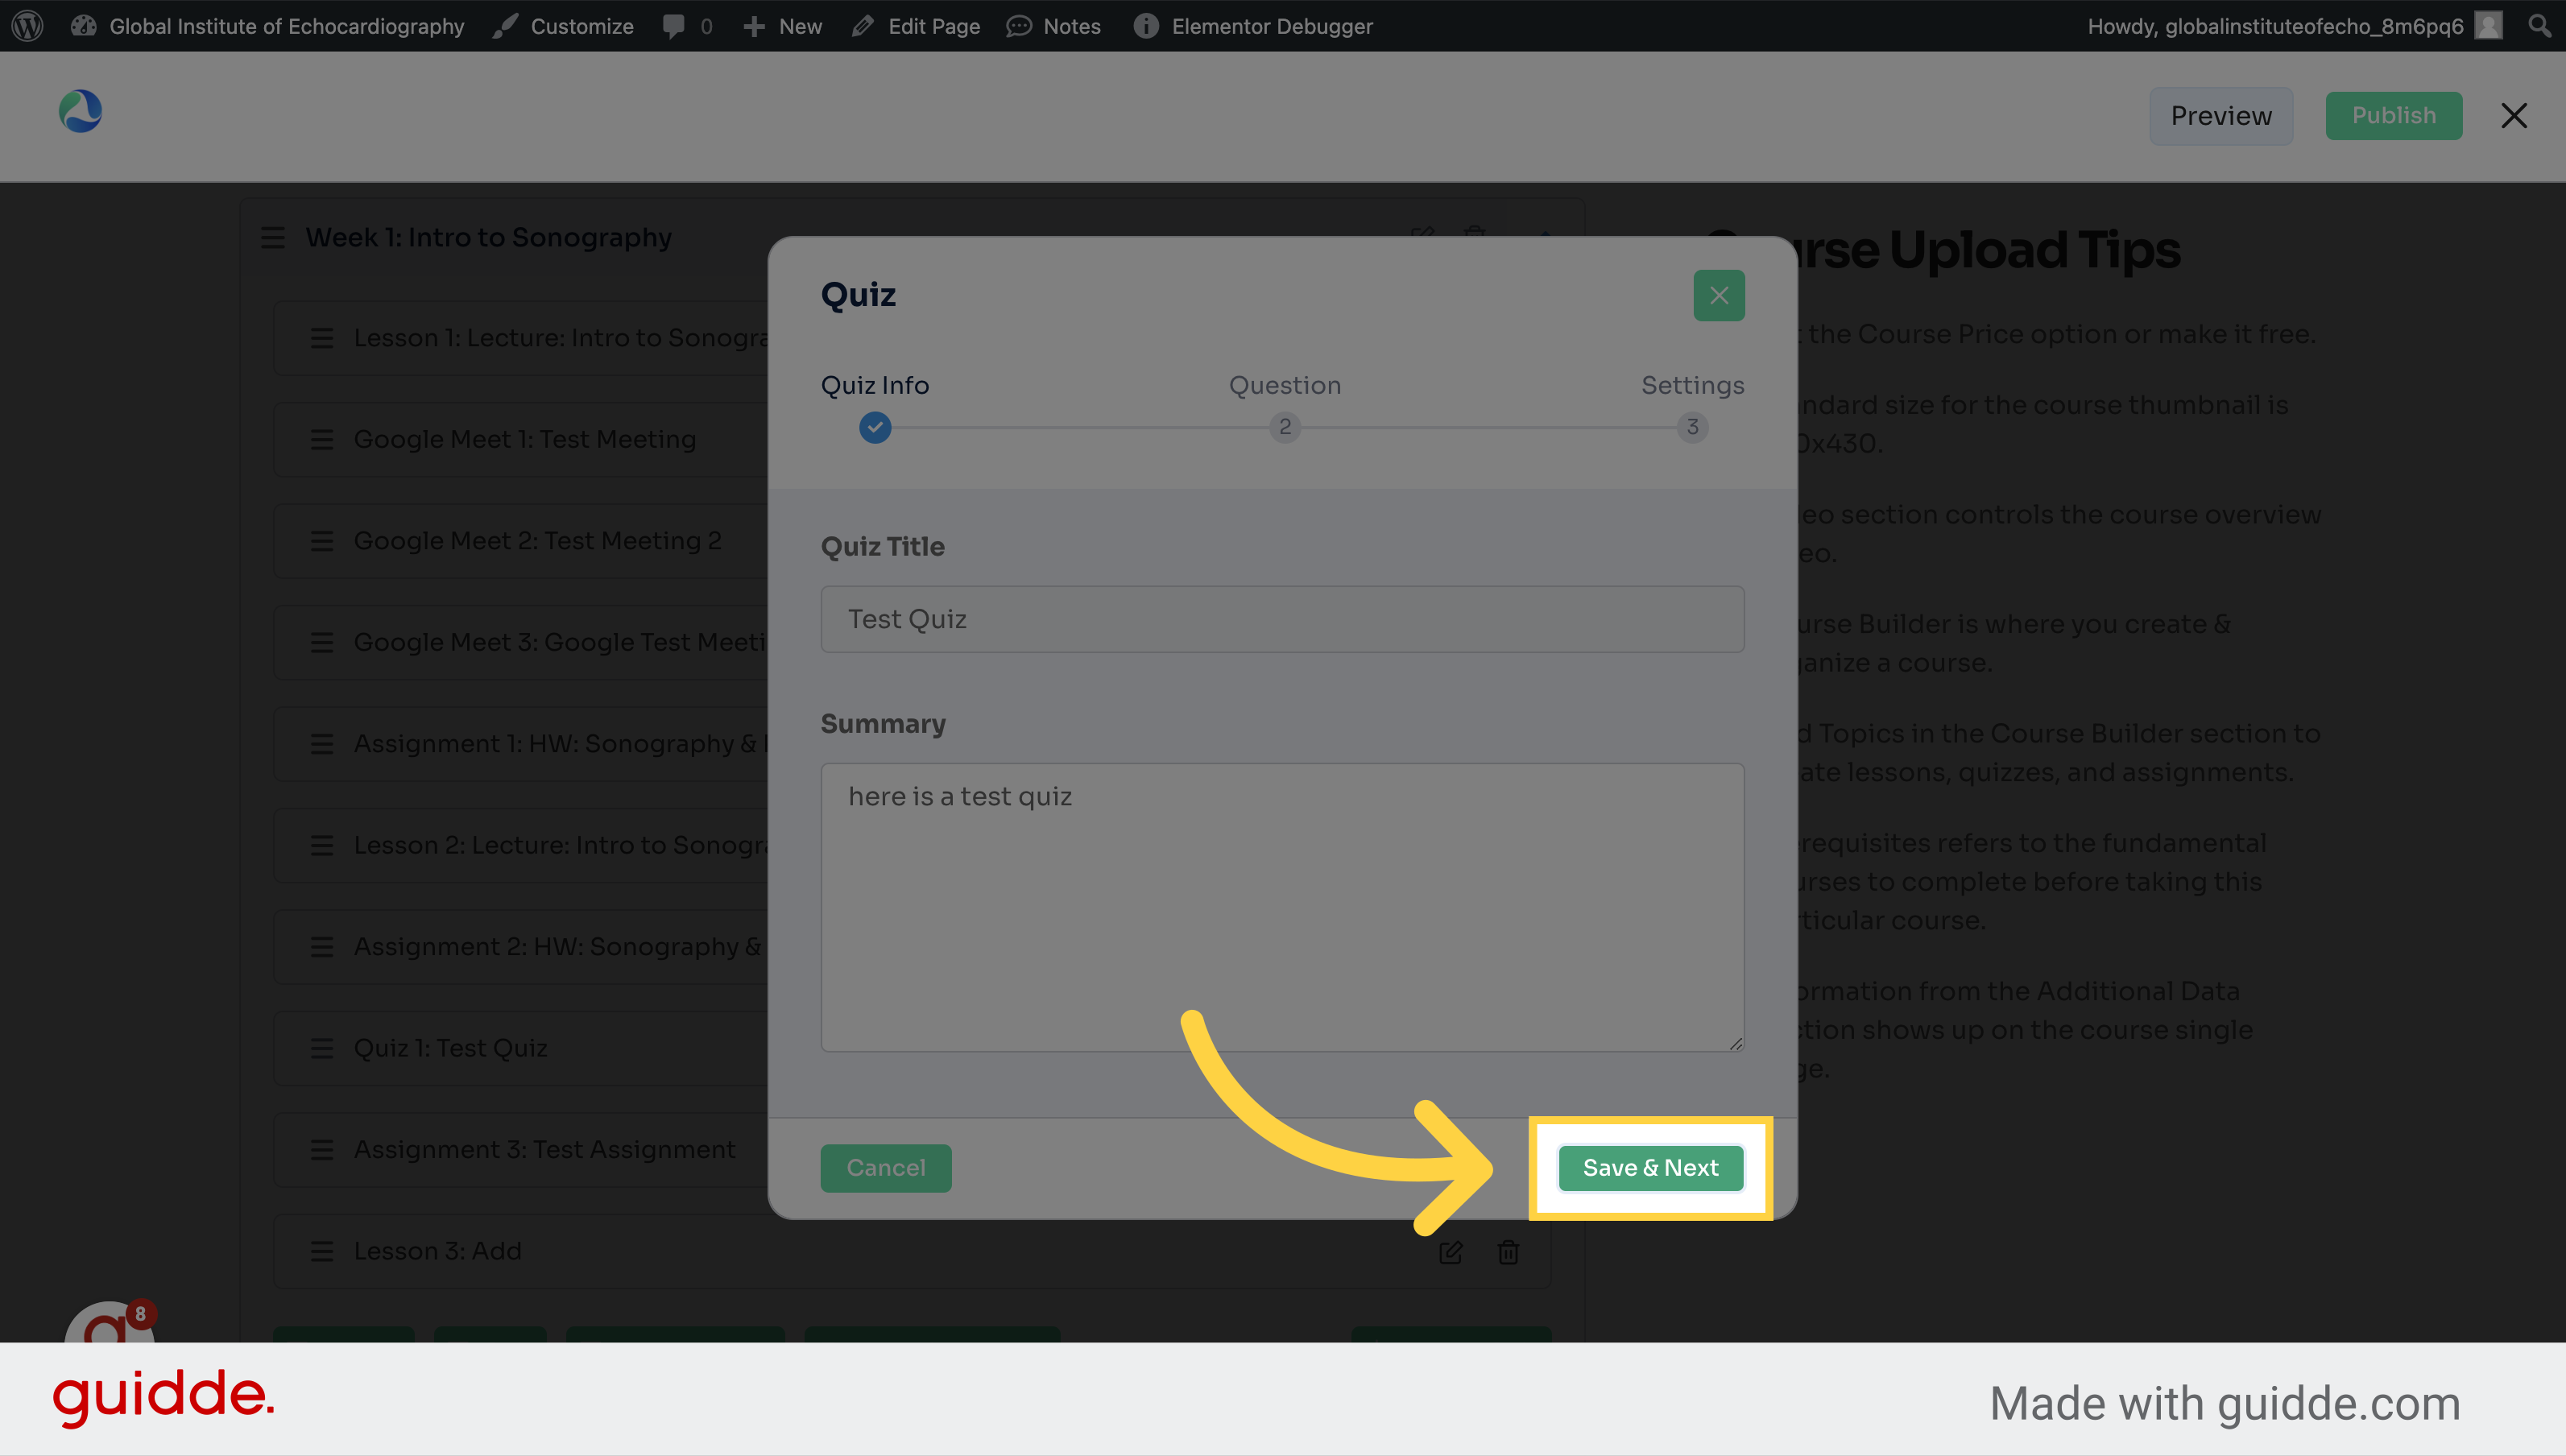This screenshot has width=2566, height=1456.
Task: Click the Quiz Title input field
Action: pos(1283,618)
